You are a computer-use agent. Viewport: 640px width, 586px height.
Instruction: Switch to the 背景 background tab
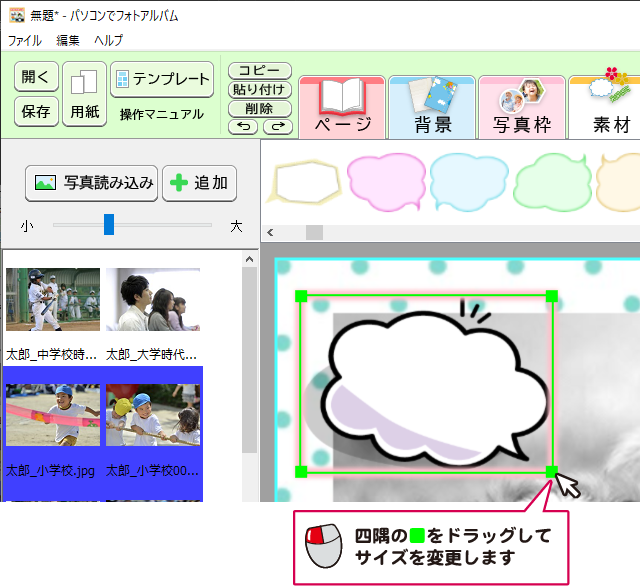(x=432, y=108)
